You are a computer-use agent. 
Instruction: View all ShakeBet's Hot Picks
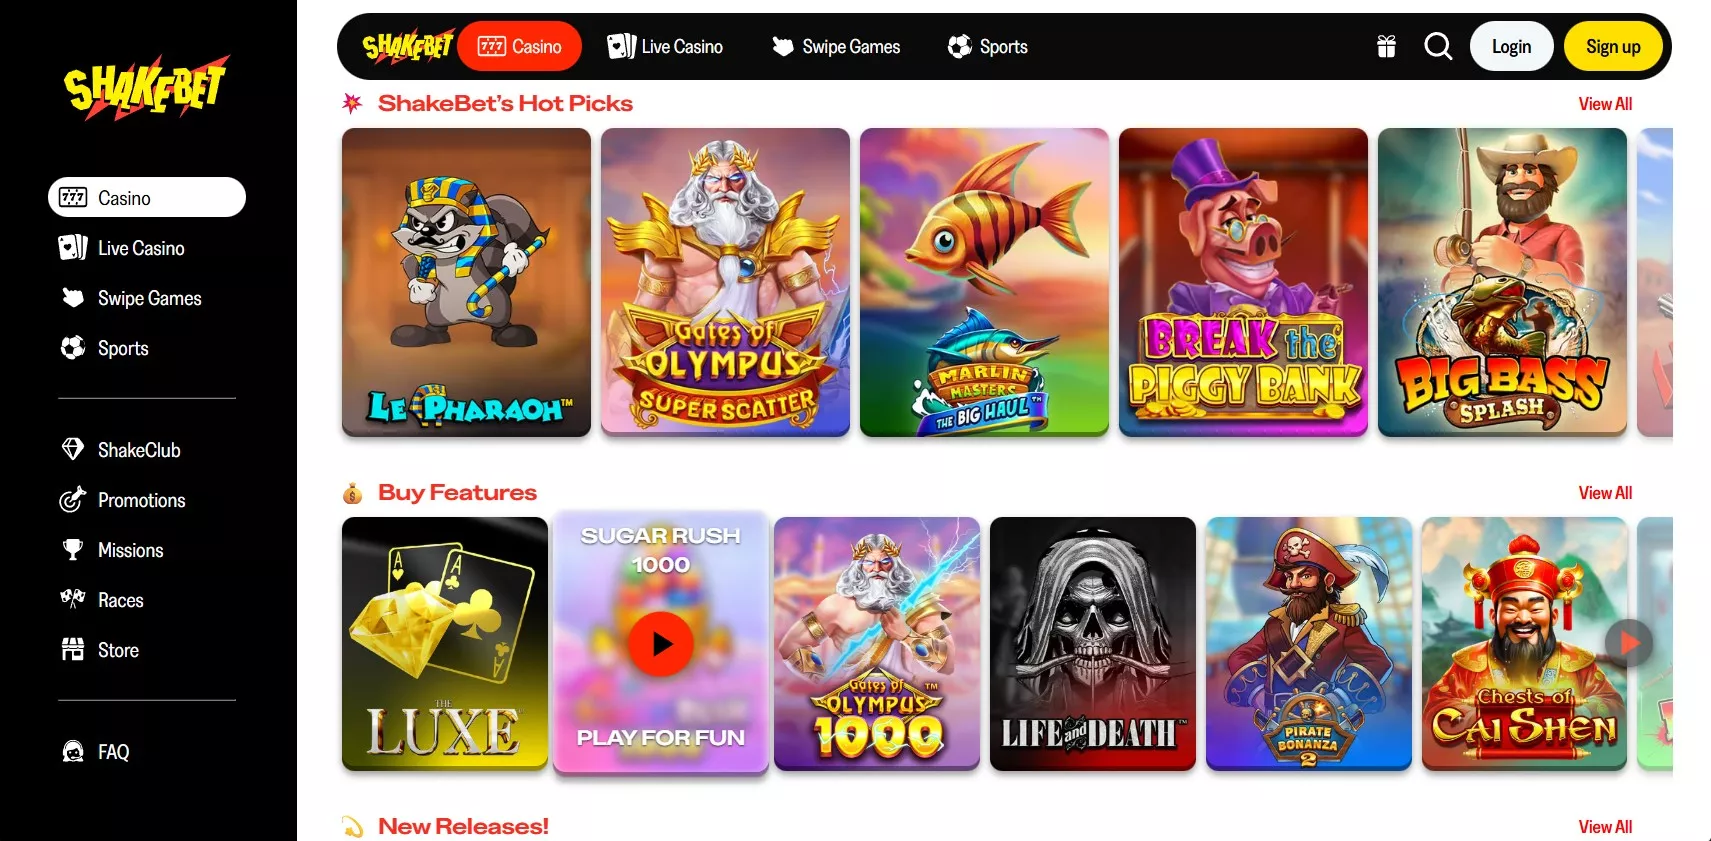click(x=1605, y=104)
